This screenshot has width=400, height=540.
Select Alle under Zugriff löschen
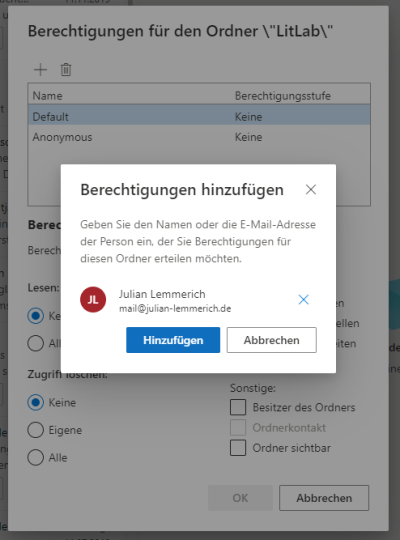[35, 458]
